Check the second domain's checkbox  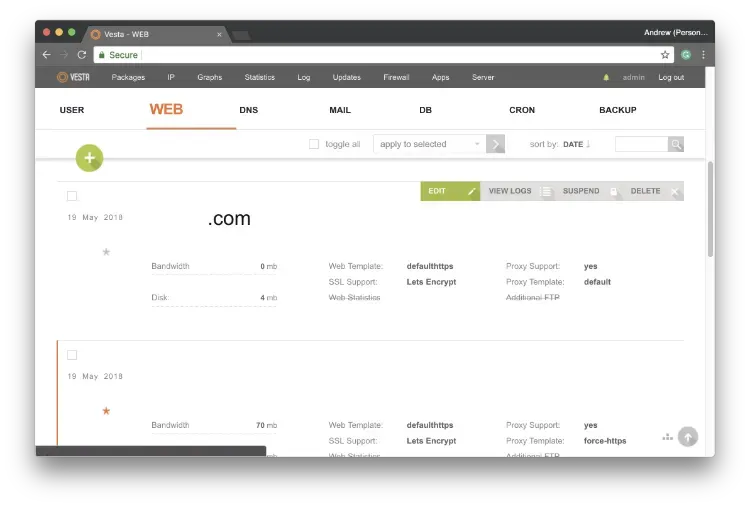pyautogui.click(x=72, y=355)
